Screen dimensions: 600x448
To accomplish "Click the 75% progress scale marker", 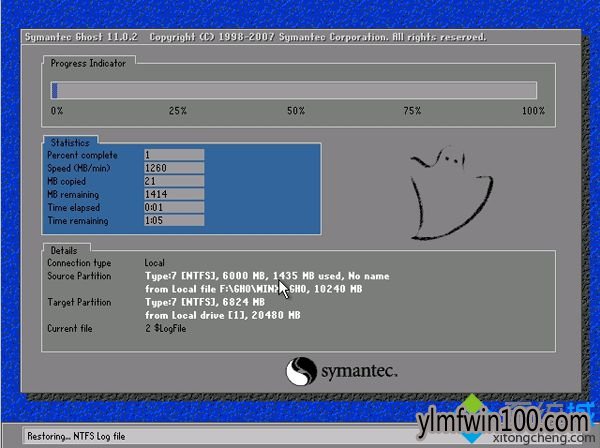I will click(412, 111).
